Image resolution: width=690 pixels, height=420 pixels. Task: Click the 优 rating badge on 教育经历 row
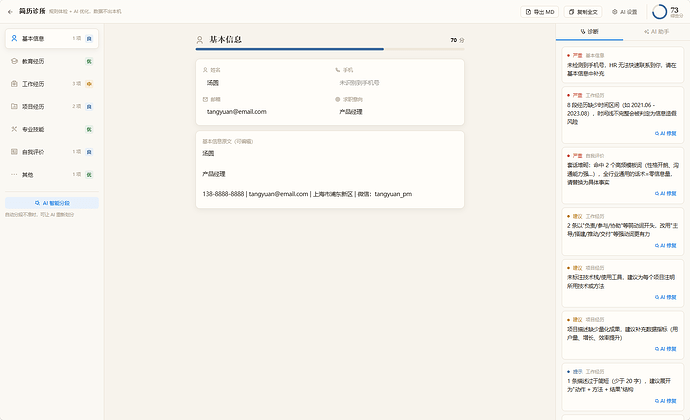[89, 61]
